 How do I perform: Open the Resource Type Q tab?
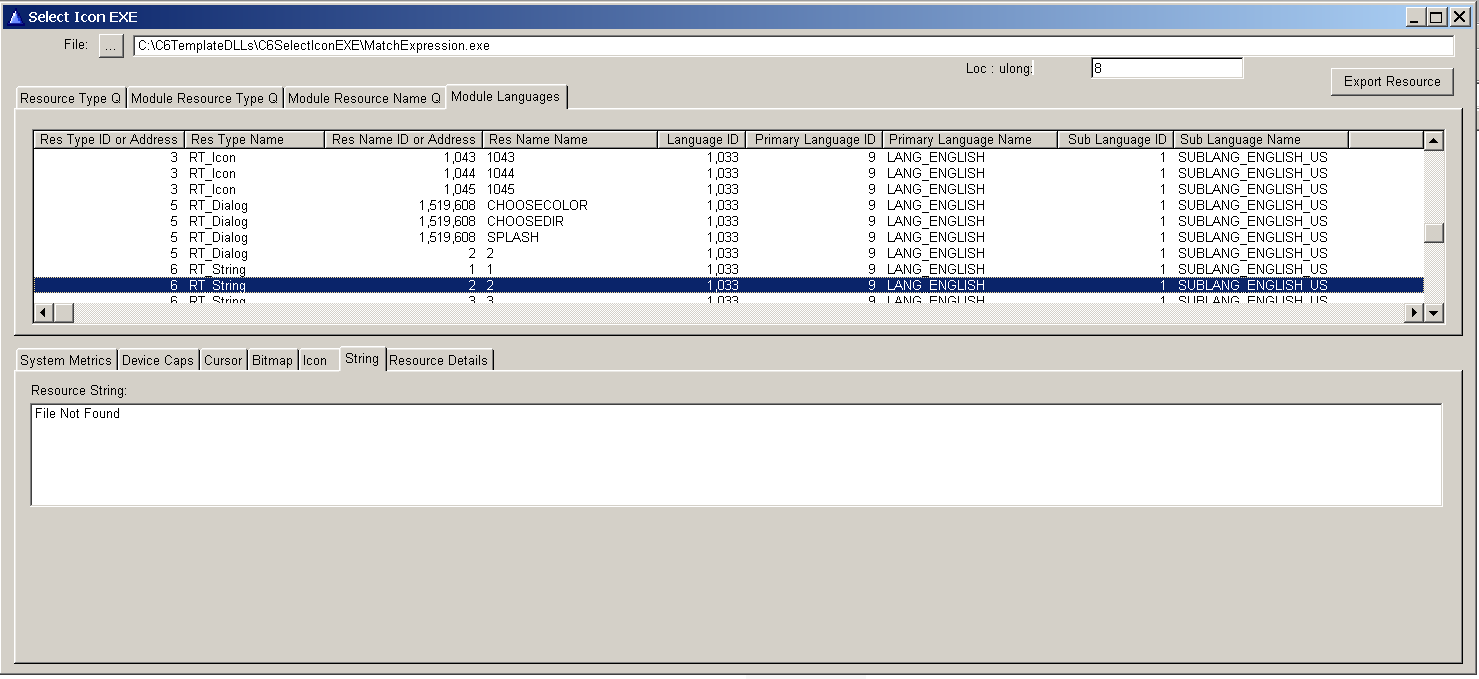(x=70, y=98)
